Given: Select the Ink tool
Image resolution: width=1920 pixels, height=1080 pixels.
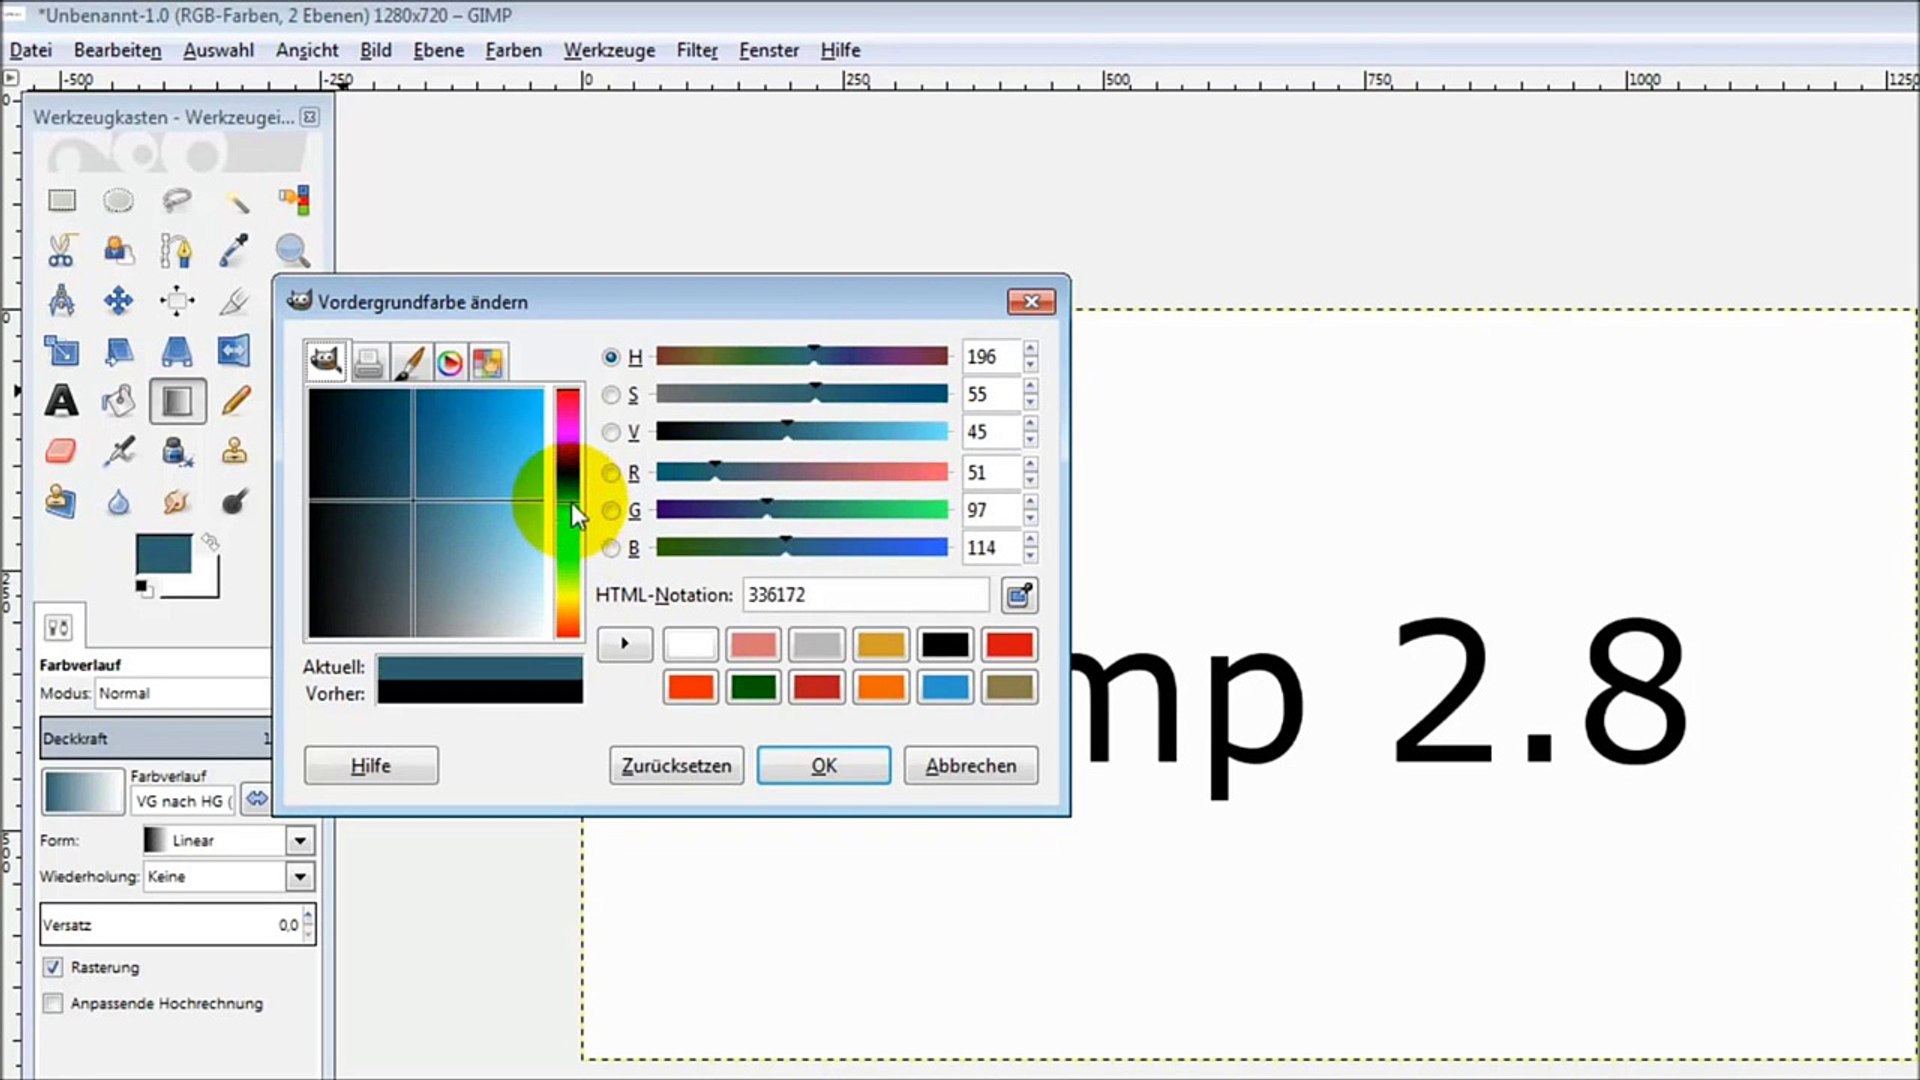Looking at the screenshot, I should tap(177, 451).
